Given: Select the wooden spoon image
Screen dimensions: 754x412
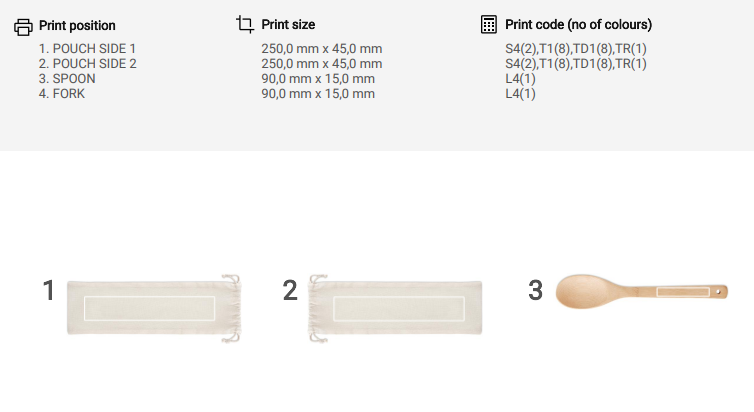Looking at the screenshot, I should click(x=642, y=291).
